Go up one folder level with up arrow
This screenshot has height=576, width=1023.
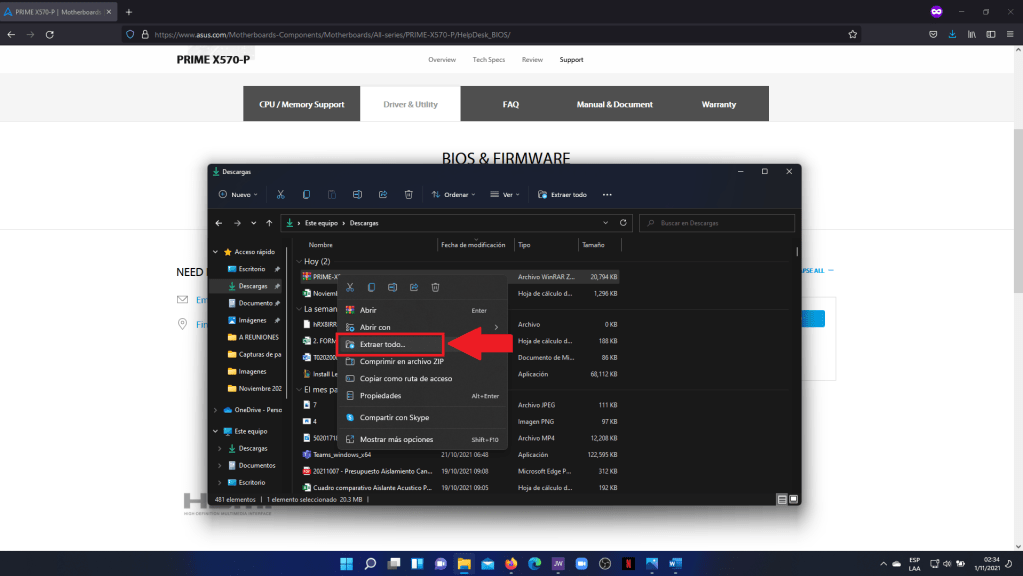(269, 223)
